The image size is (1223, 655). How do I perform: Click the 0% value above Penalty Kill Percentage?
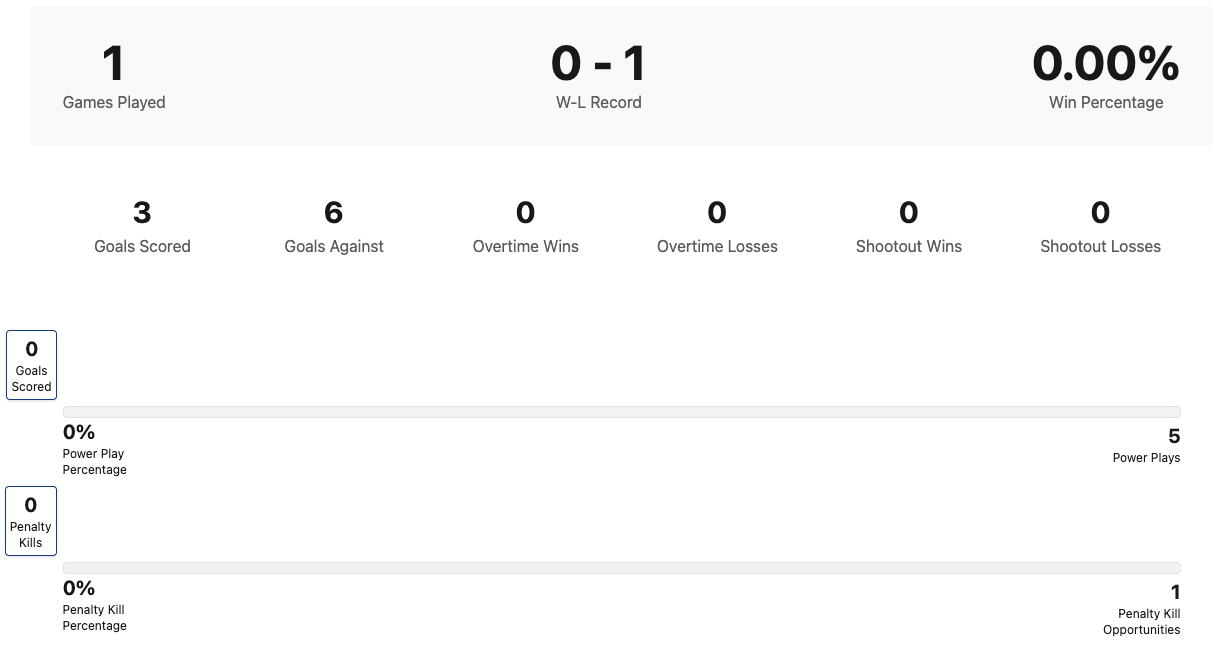79,588
